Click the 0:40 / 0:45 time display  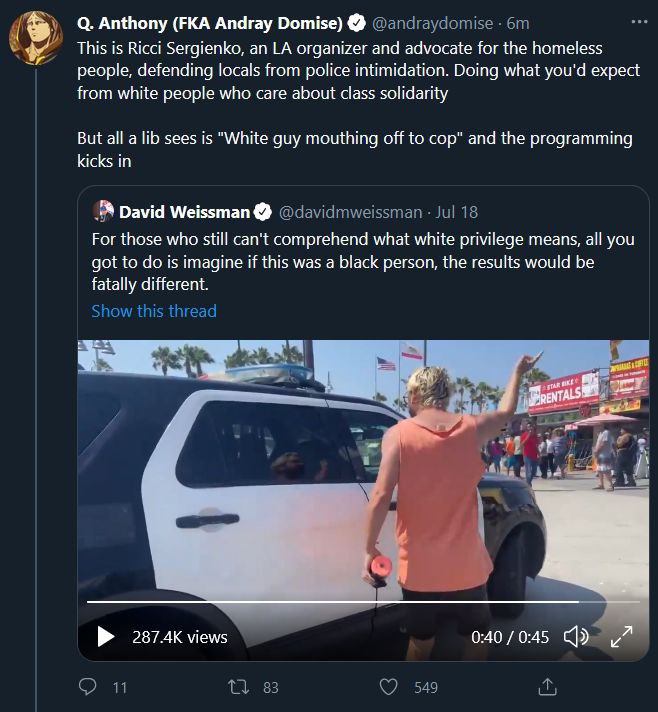(510, 636)
